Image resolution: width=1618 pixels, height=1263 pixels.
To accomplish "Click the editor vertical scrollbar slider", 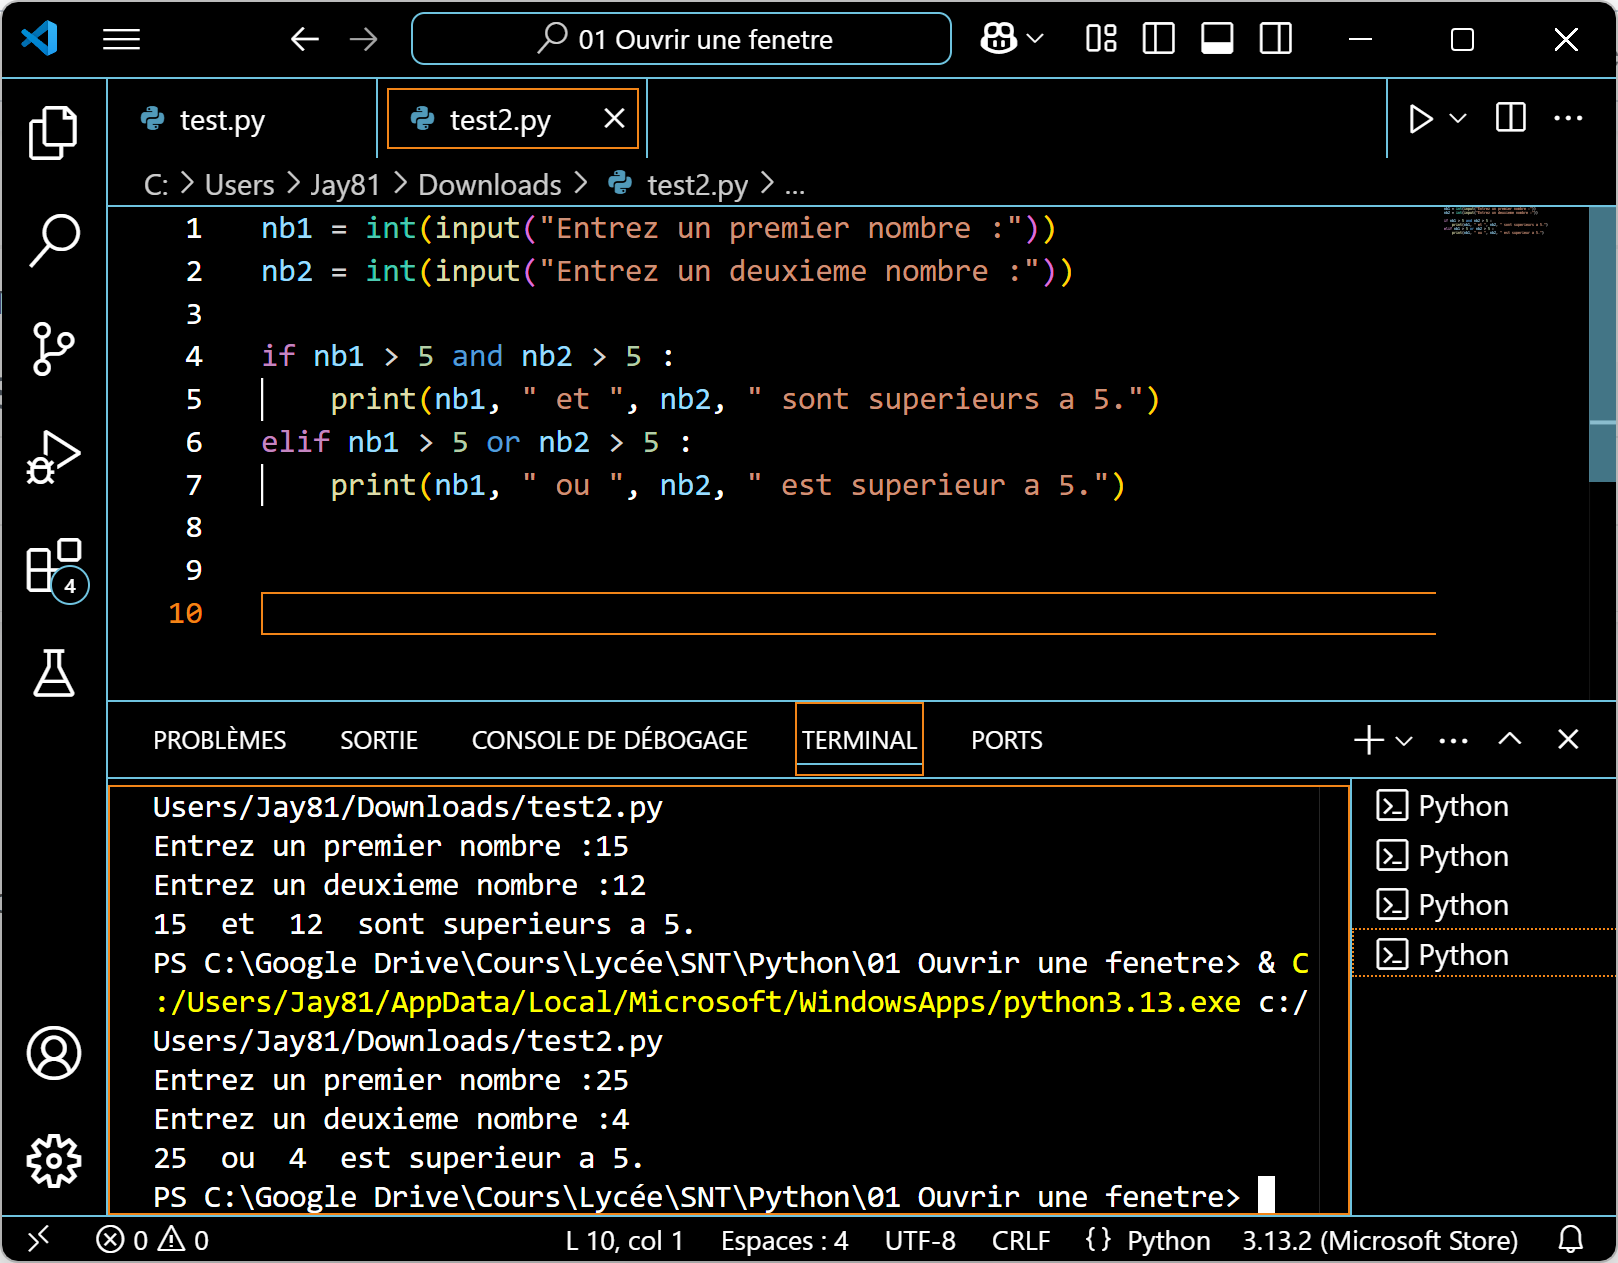I will pos(1602,343).
